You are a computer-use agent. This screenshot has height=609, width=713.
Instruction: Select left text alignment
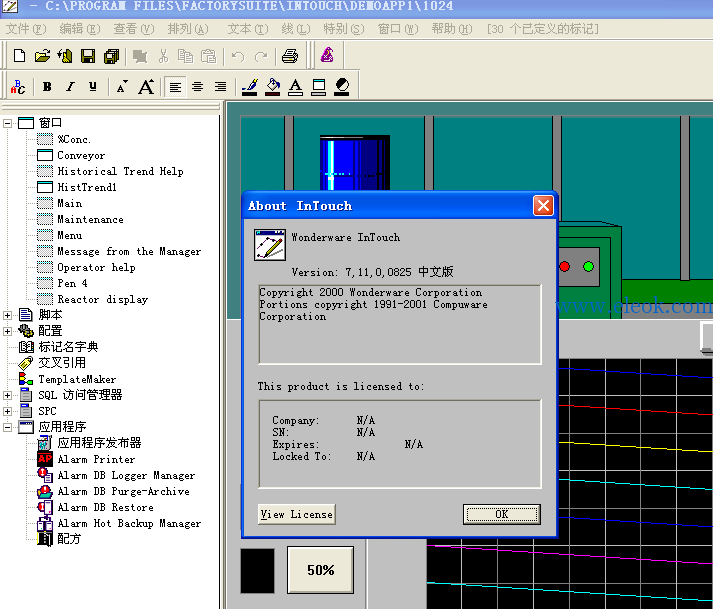click(x=175, y=86)
